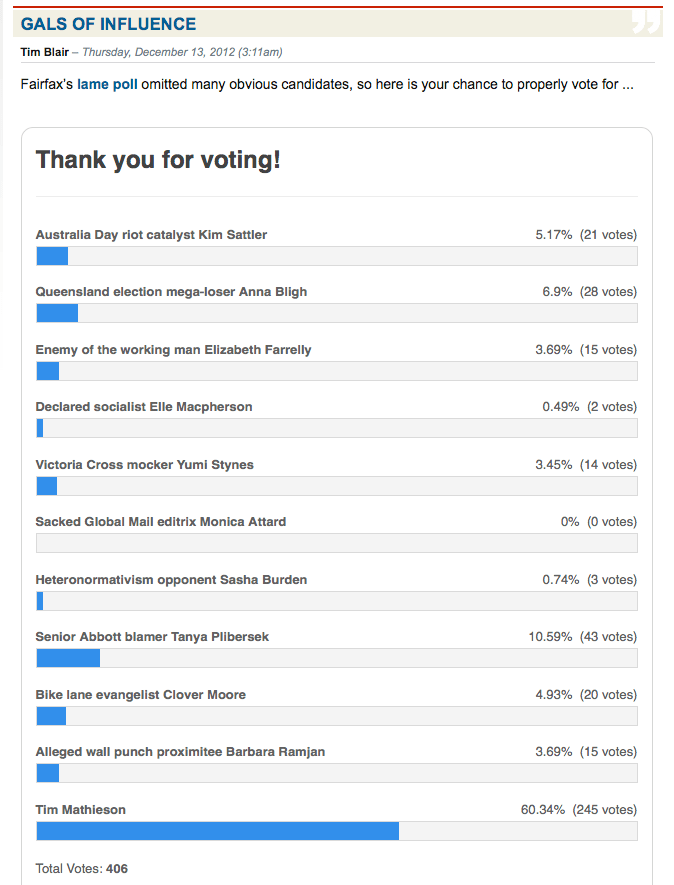The height and width of the screenshot is (885, 674).
Task: Click Anna Bligh's poll result bar
Action: pos(57,313)
